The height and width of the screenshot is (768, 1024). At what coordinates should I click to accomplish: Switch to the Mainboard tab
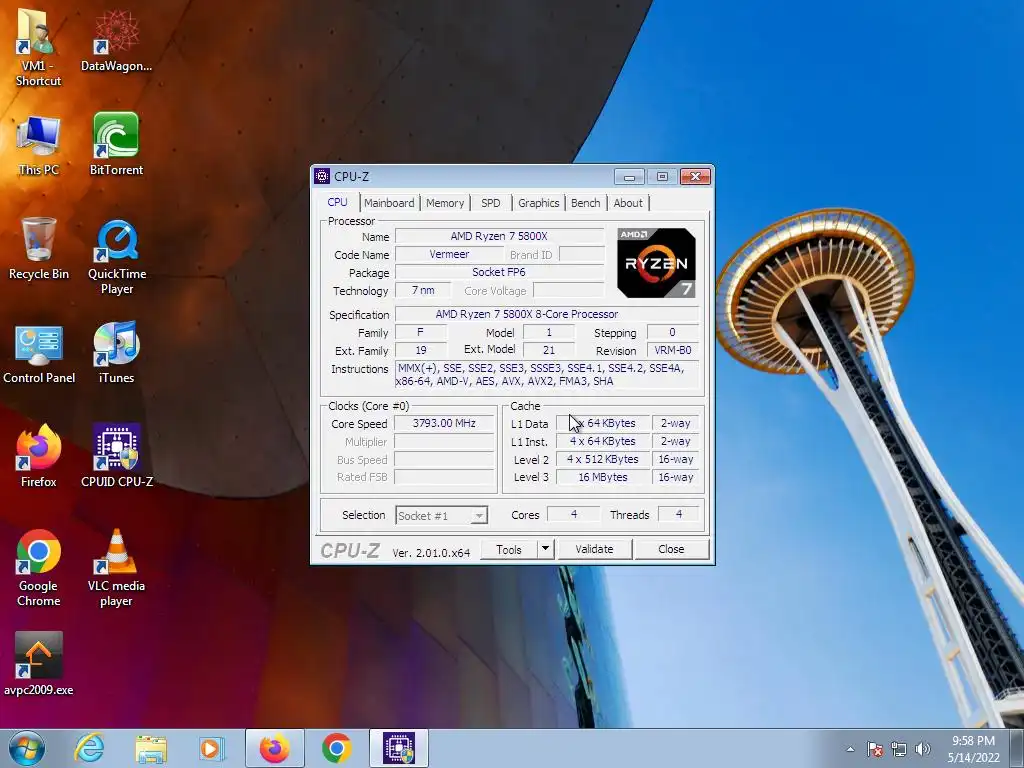389,203
